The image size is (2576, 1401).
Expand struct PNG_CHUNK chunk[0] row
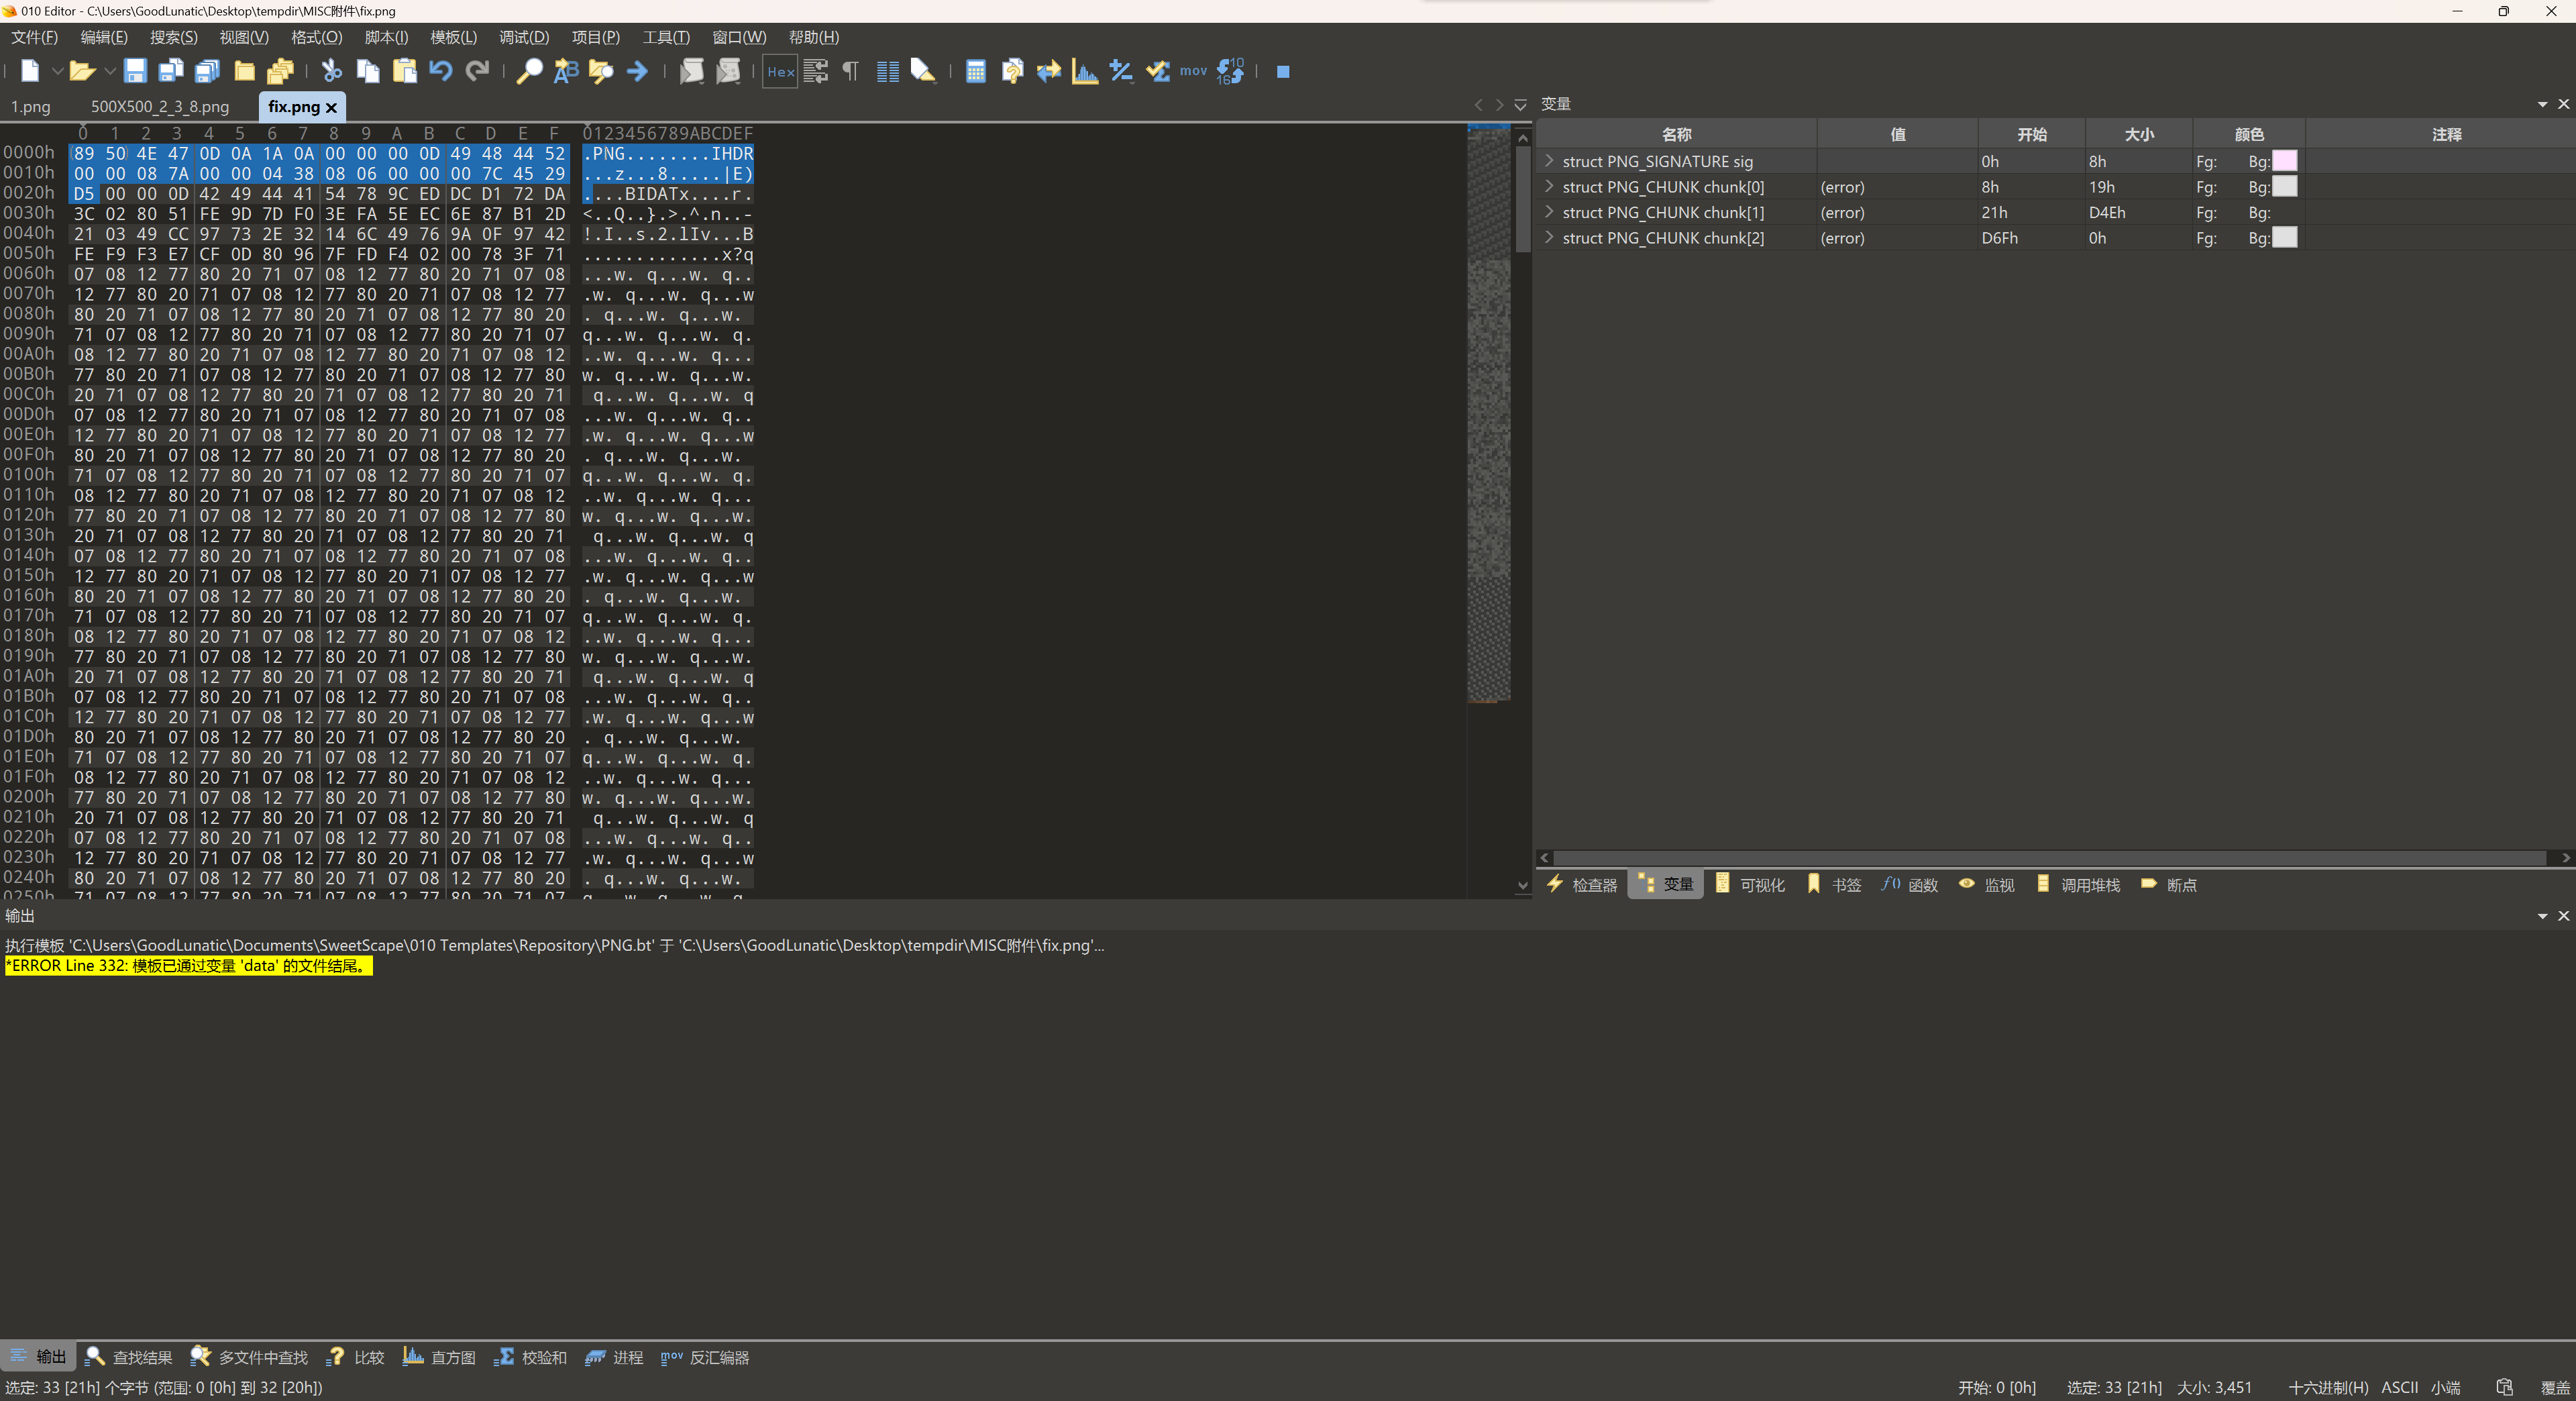pos(1549,186)
